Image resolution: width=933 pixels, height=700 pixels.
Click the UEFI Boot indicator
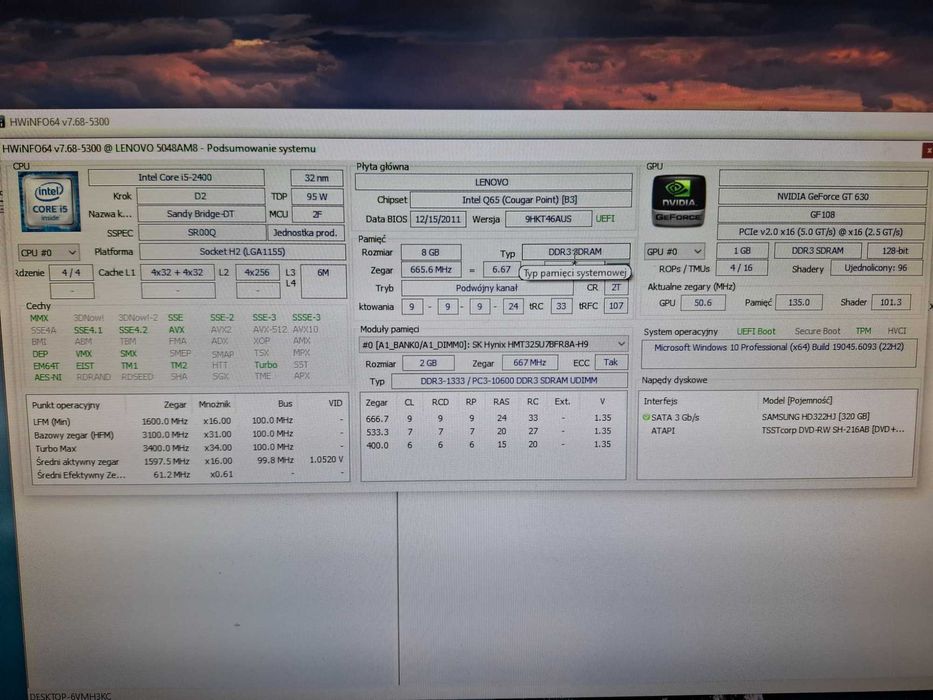coord(756,331)
